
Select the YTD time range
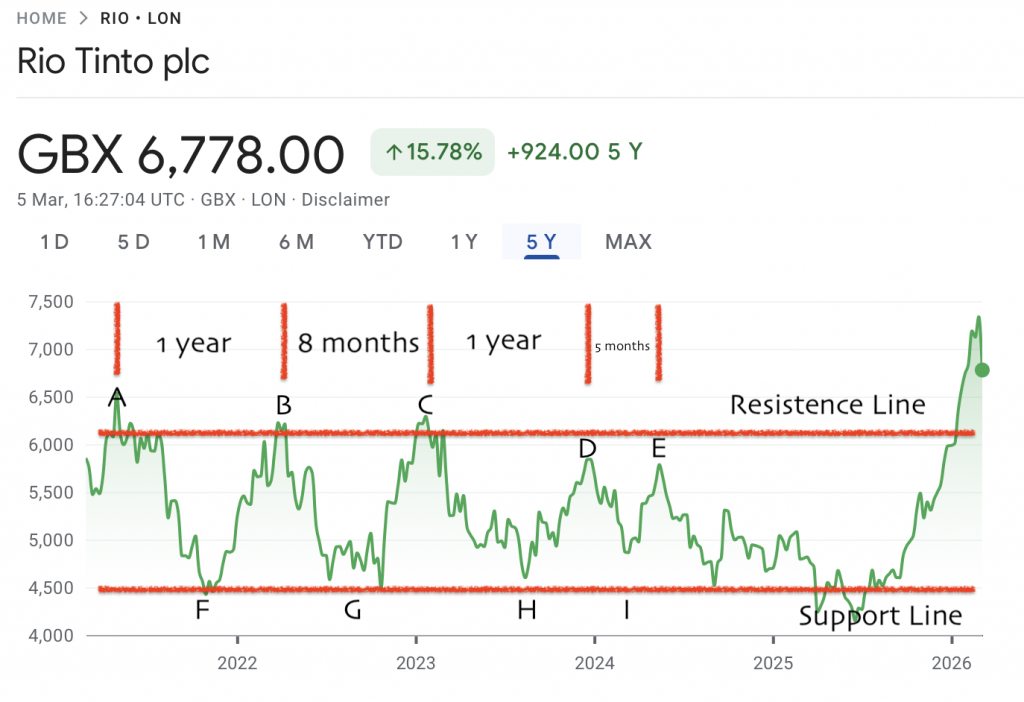[382, 242]
